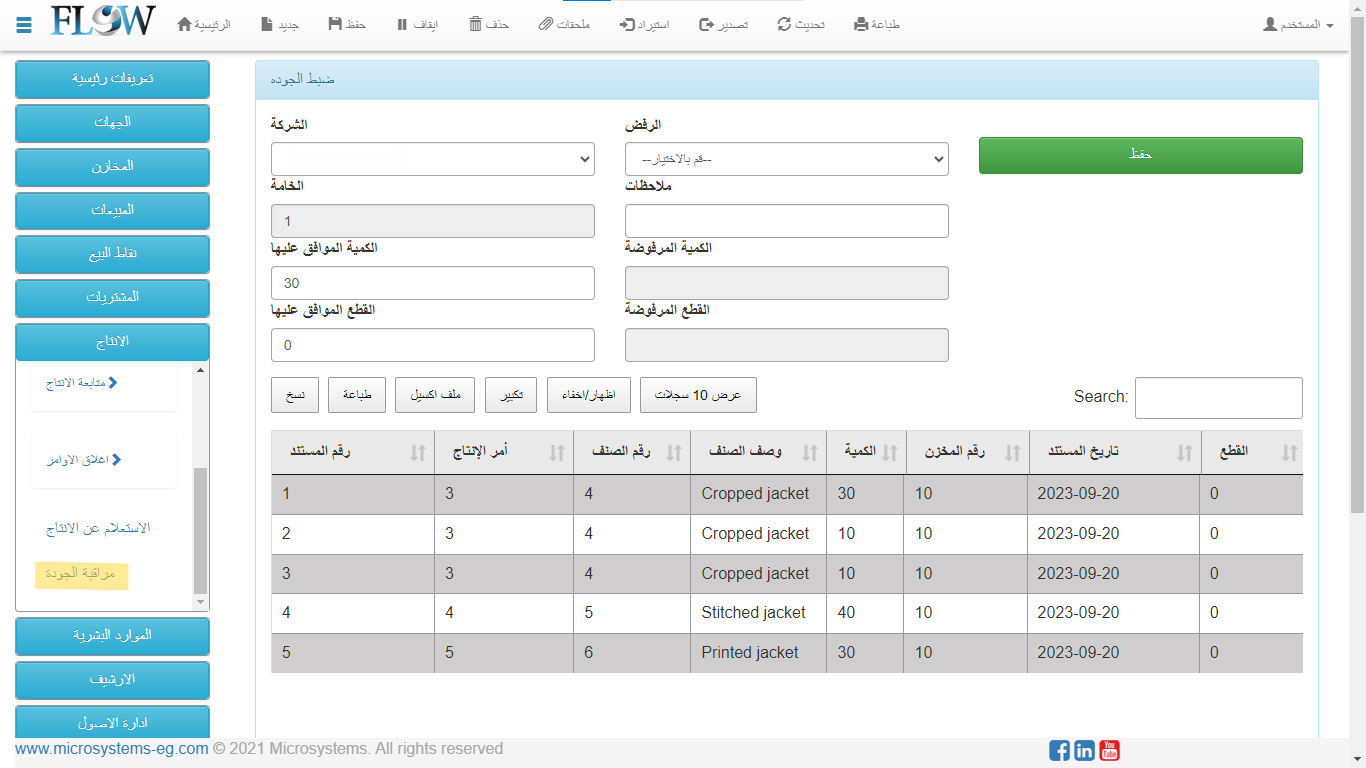Open the الرفض rejection reason dropdown
Screen dimensions: 1366x768
pos(786,159)
